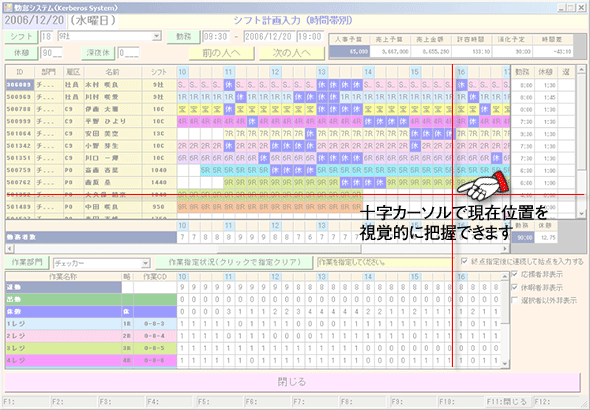The width and height of the screenshot is (590, 410).
Task: Click left arrow of horizontal scrollbar
Action: [10, 249]
